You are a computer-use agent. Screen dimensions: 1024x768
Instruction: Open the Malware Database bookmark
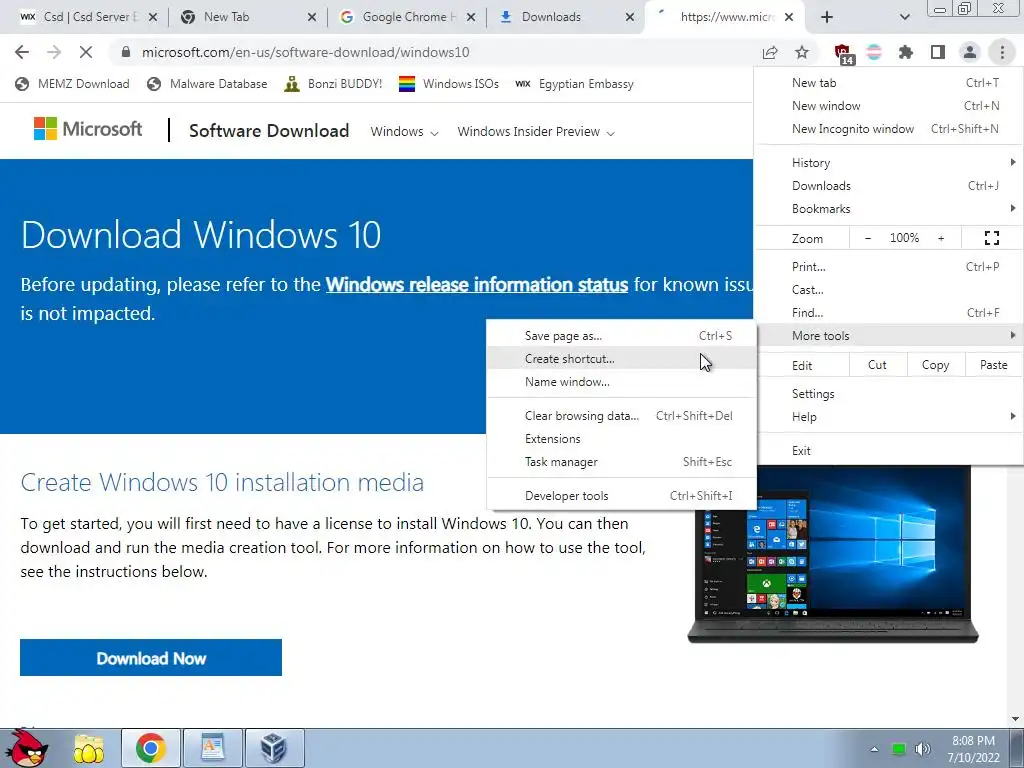tap(208, 84)
